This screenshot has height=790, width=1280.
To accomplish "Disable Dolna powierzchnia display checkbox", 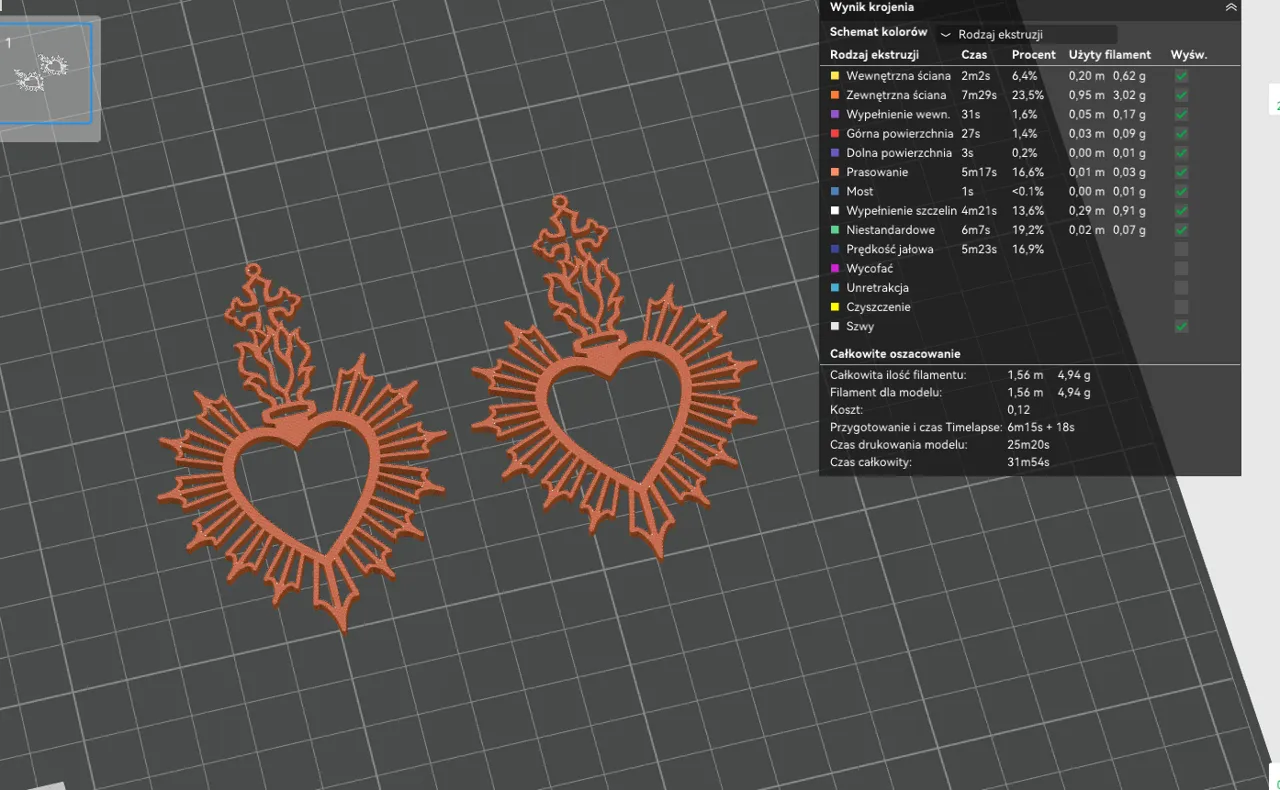I will (1181, 153).
